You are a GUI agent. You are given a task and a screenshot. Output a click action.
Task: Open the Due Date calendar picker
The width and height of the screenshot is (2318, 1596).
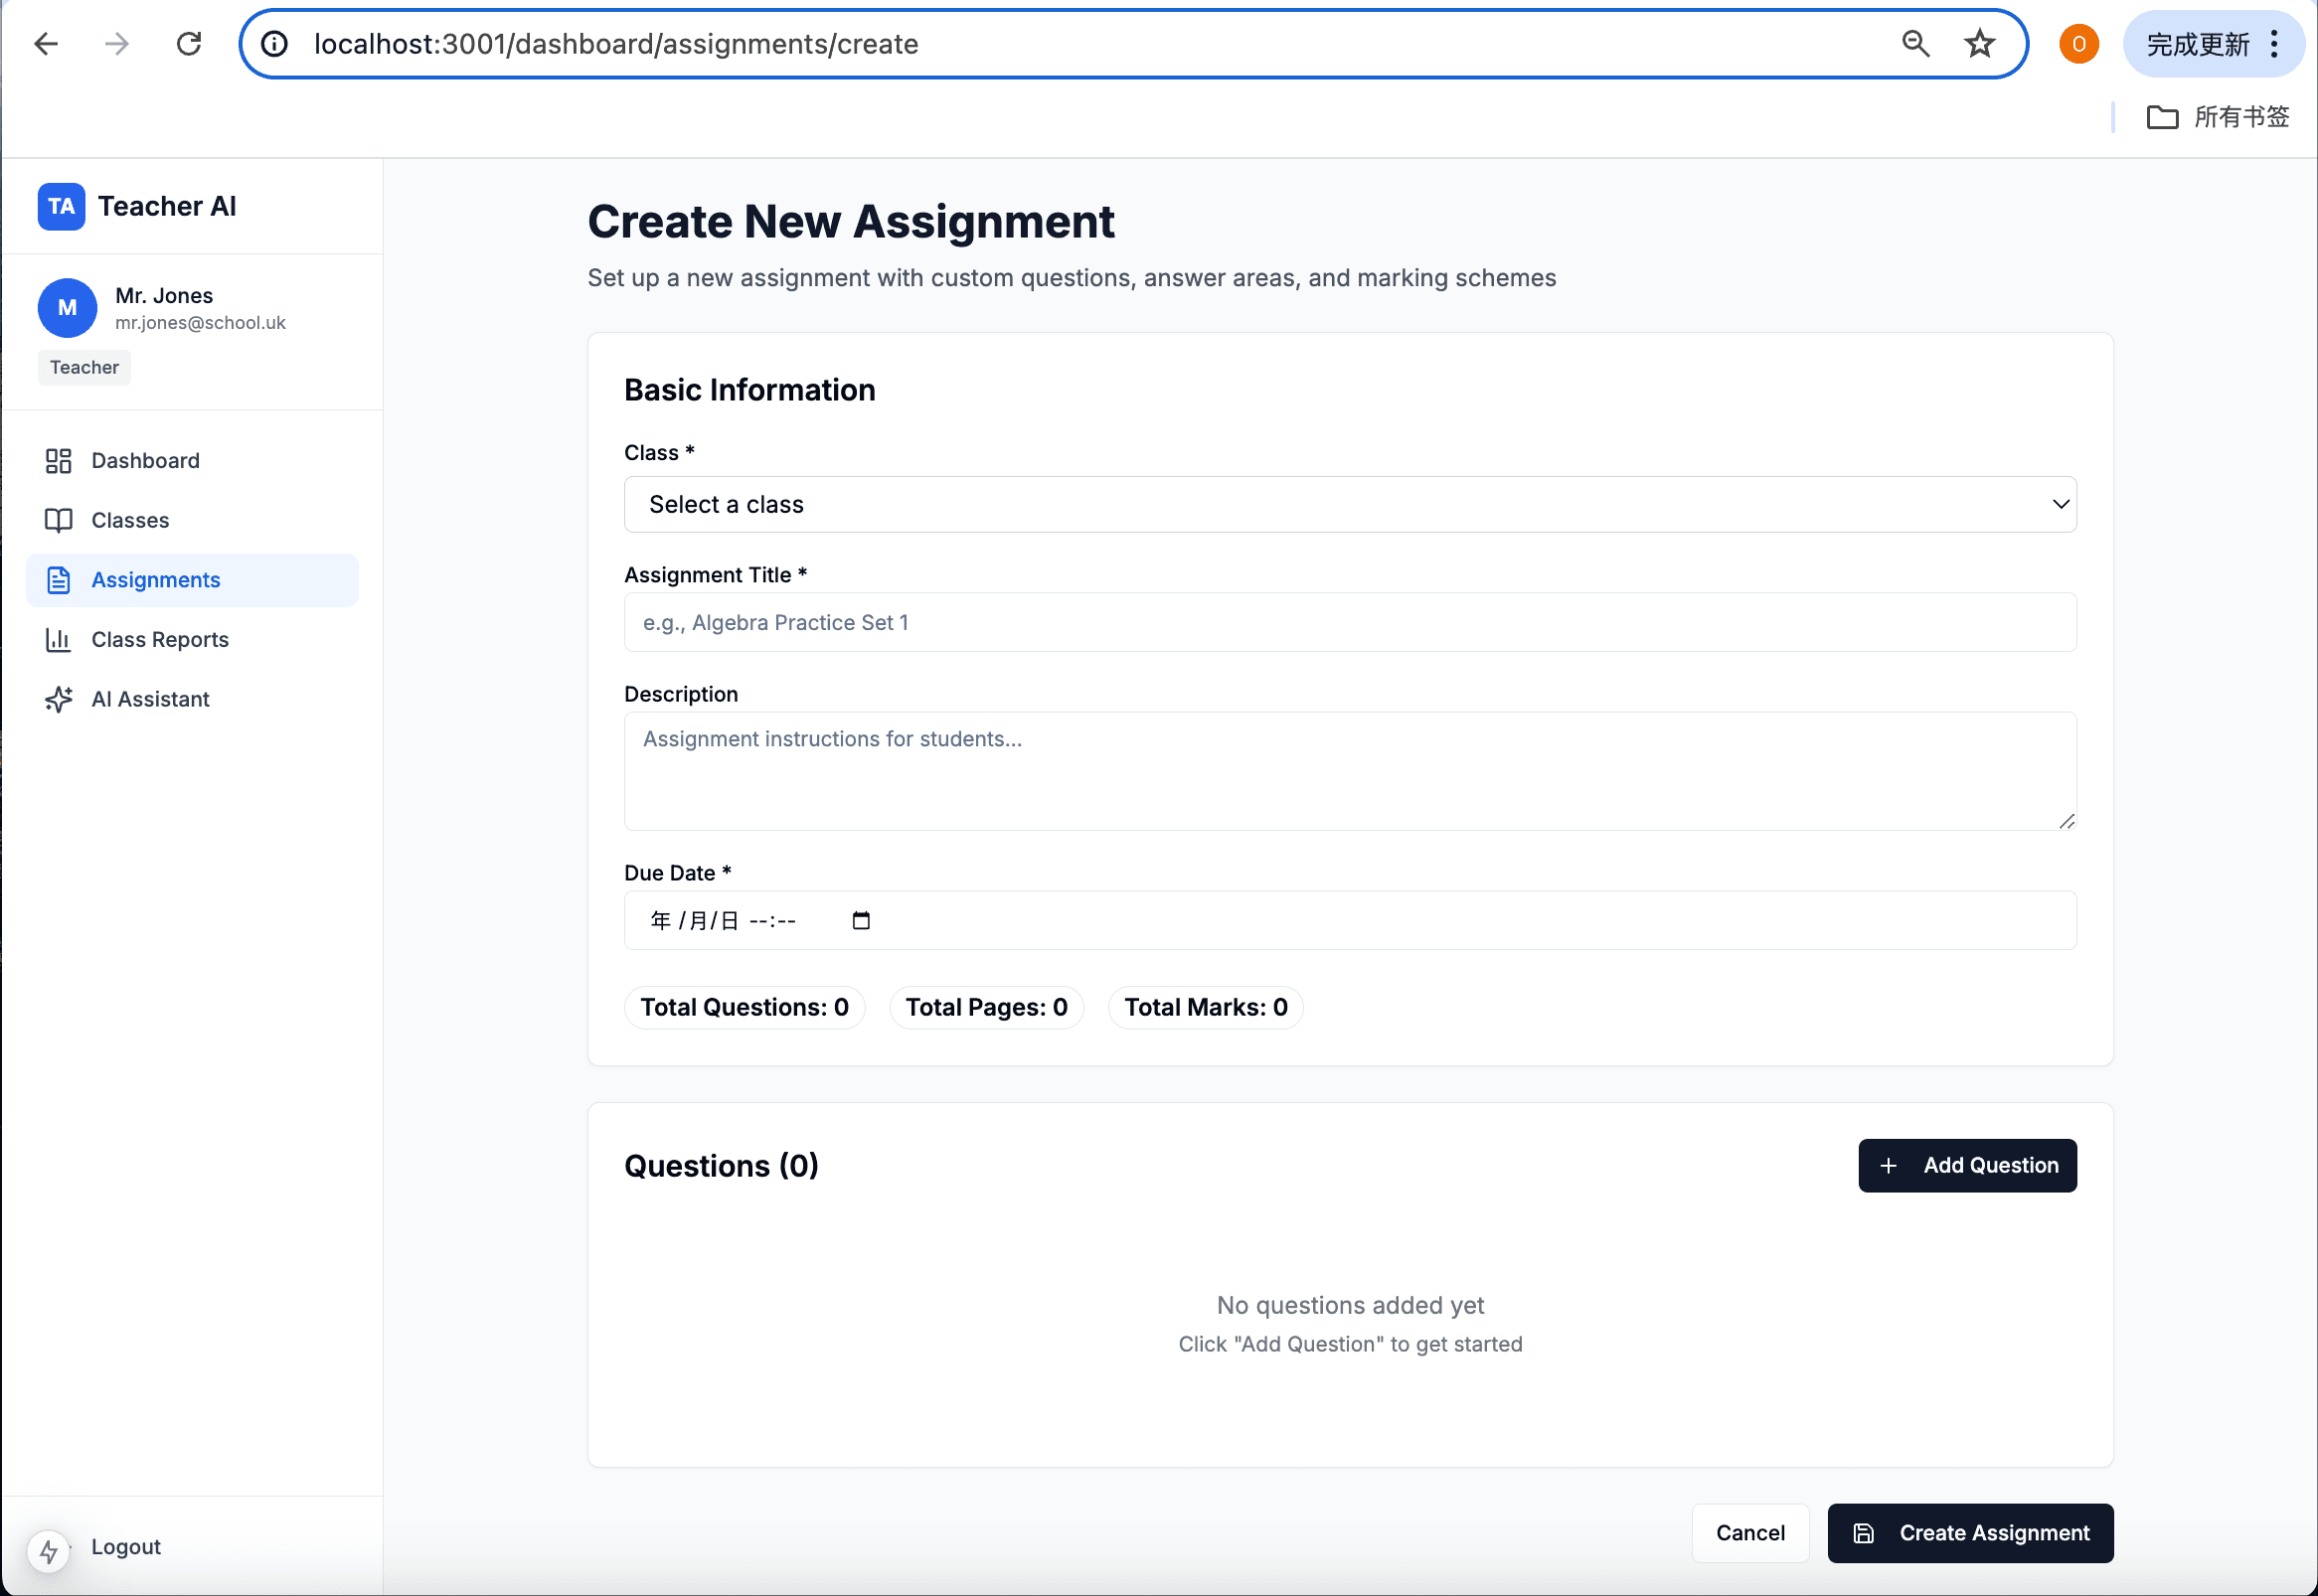[860, 920]
